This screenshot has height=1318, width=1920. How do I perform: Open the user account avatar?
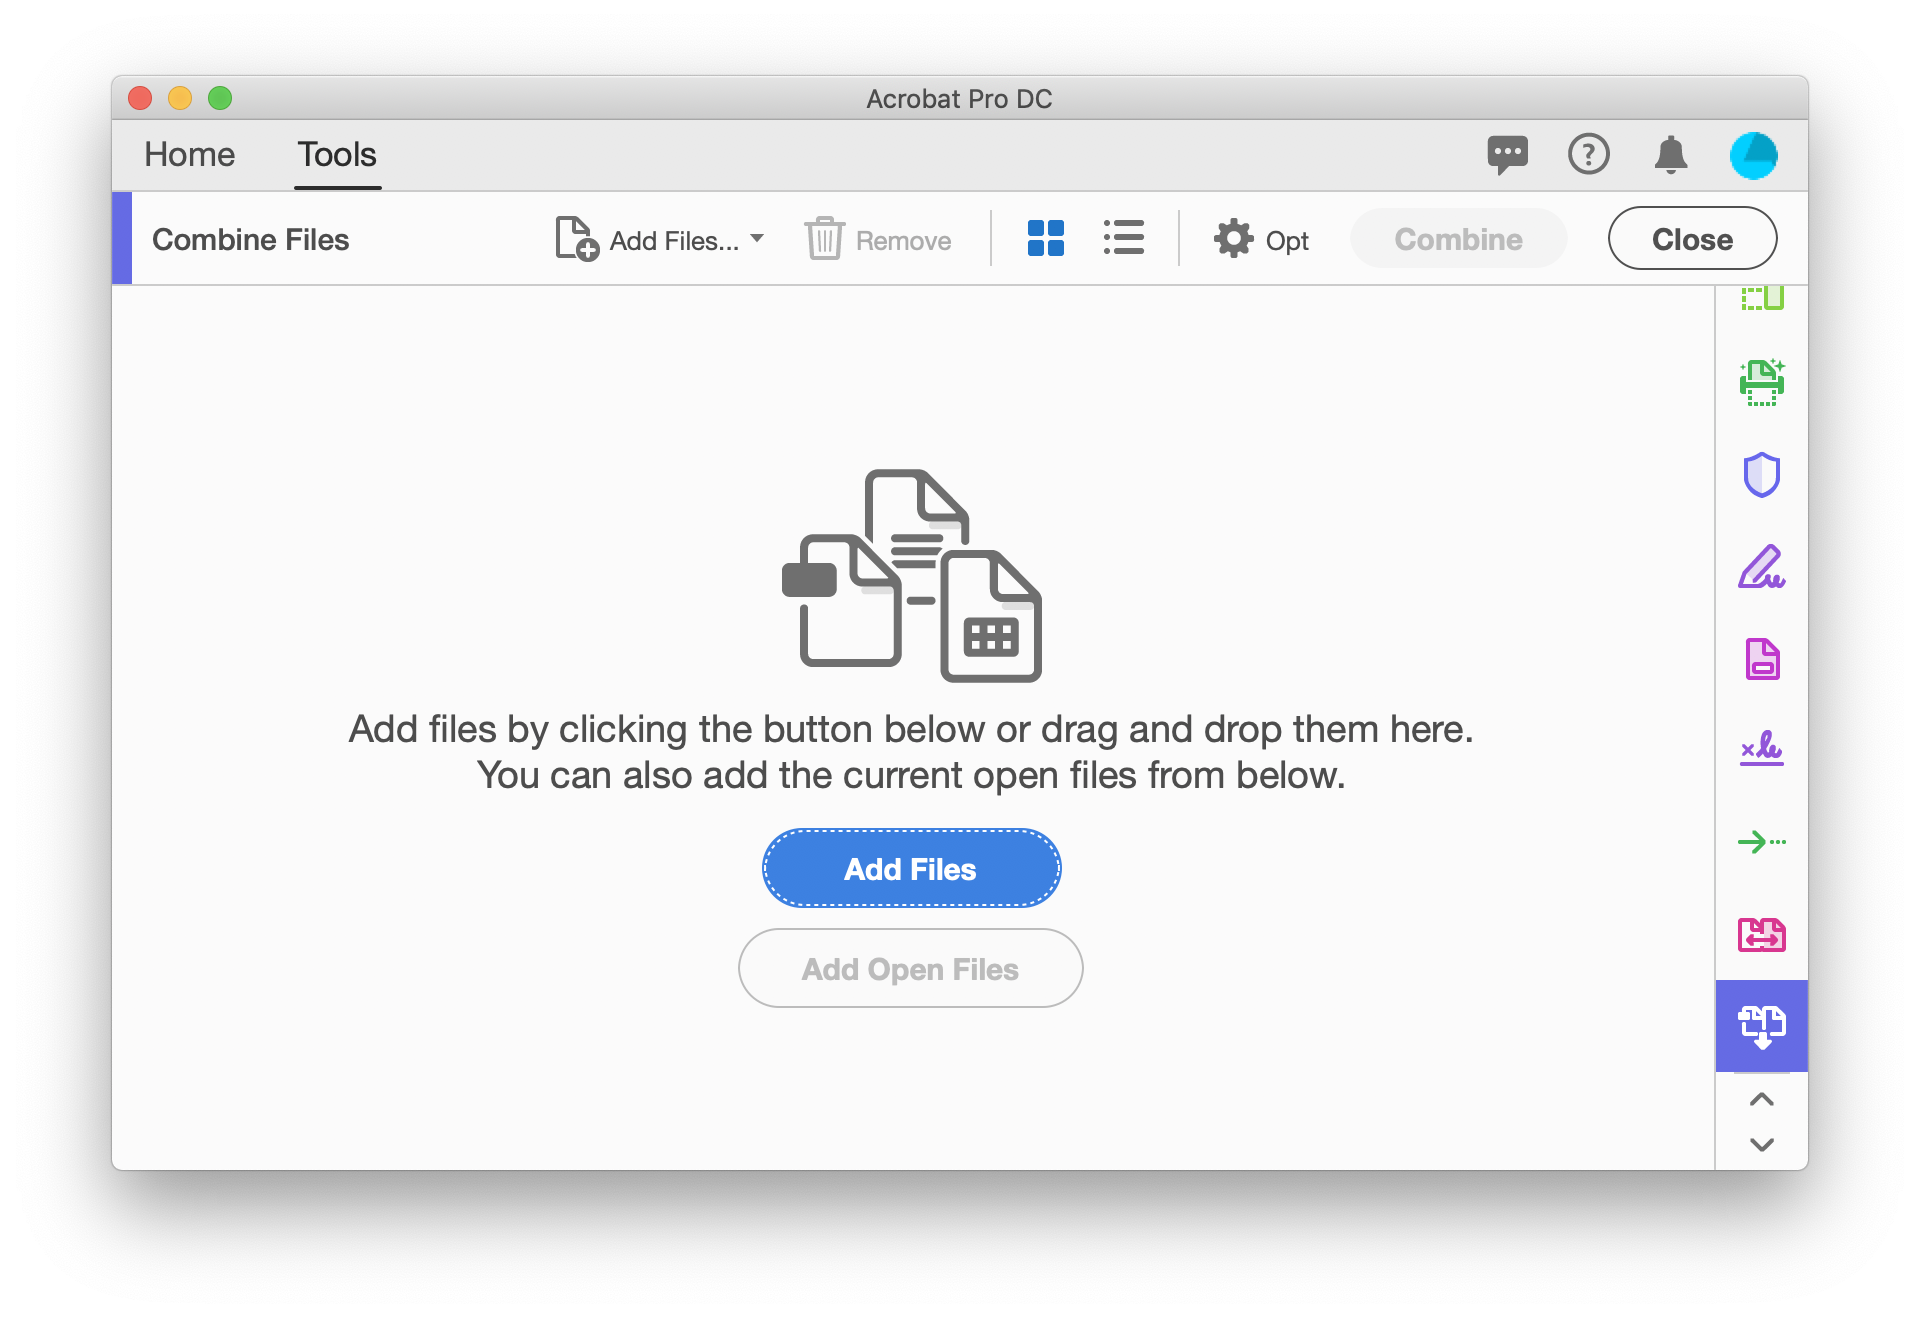click(1754, 156)
